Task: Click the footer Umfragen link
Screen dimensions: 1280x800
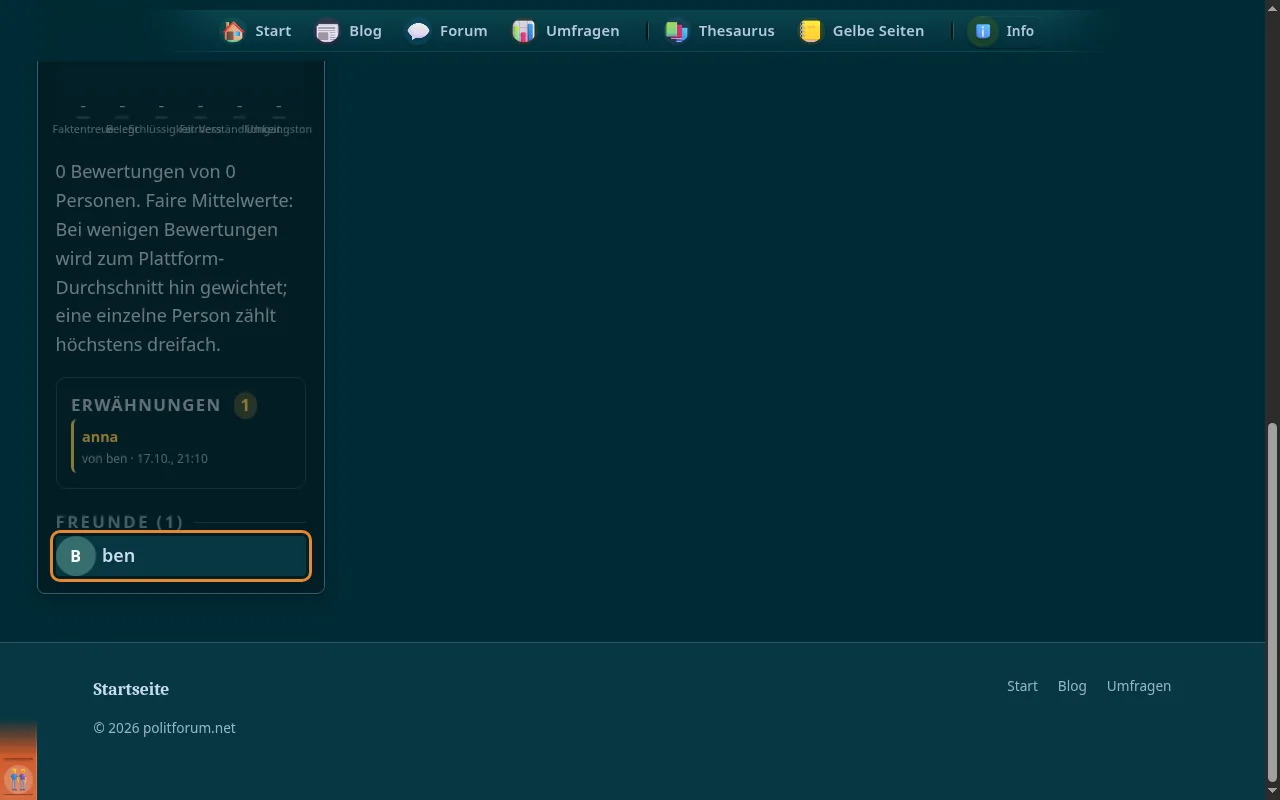Action: (x=1139, y=686)
